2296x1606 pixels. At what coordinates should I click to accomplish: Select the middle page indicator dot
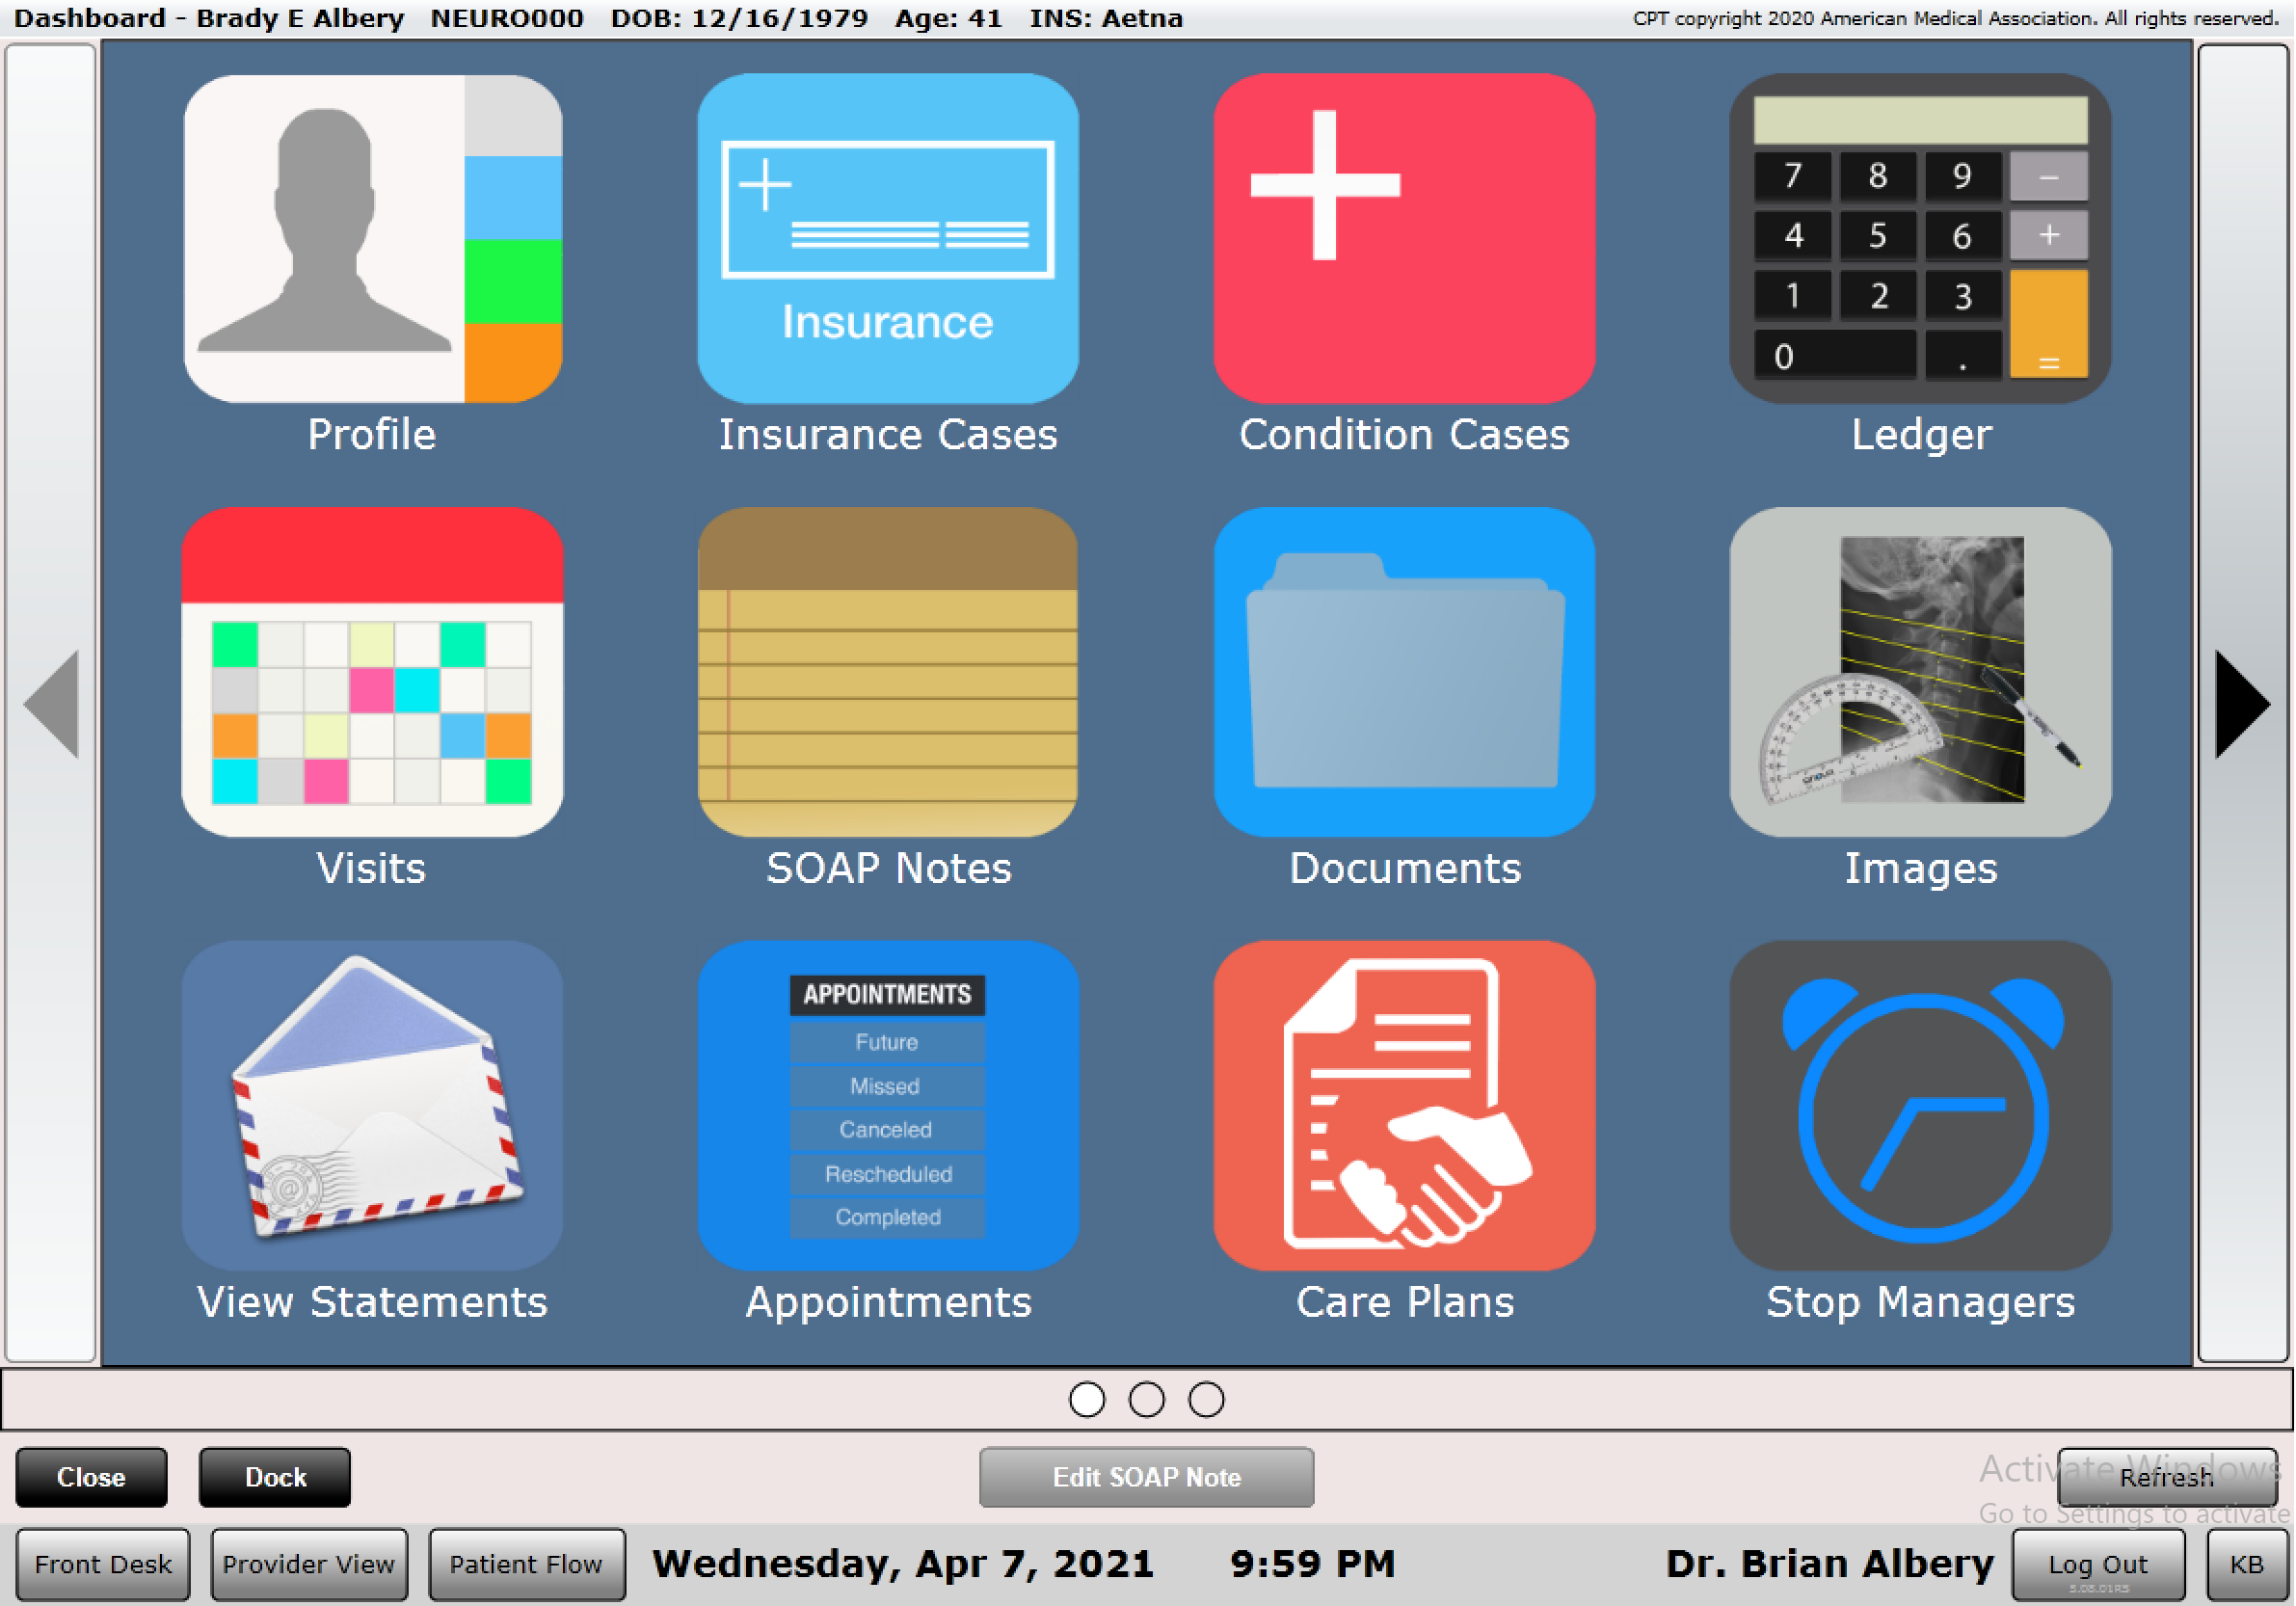point(1147,1399)
